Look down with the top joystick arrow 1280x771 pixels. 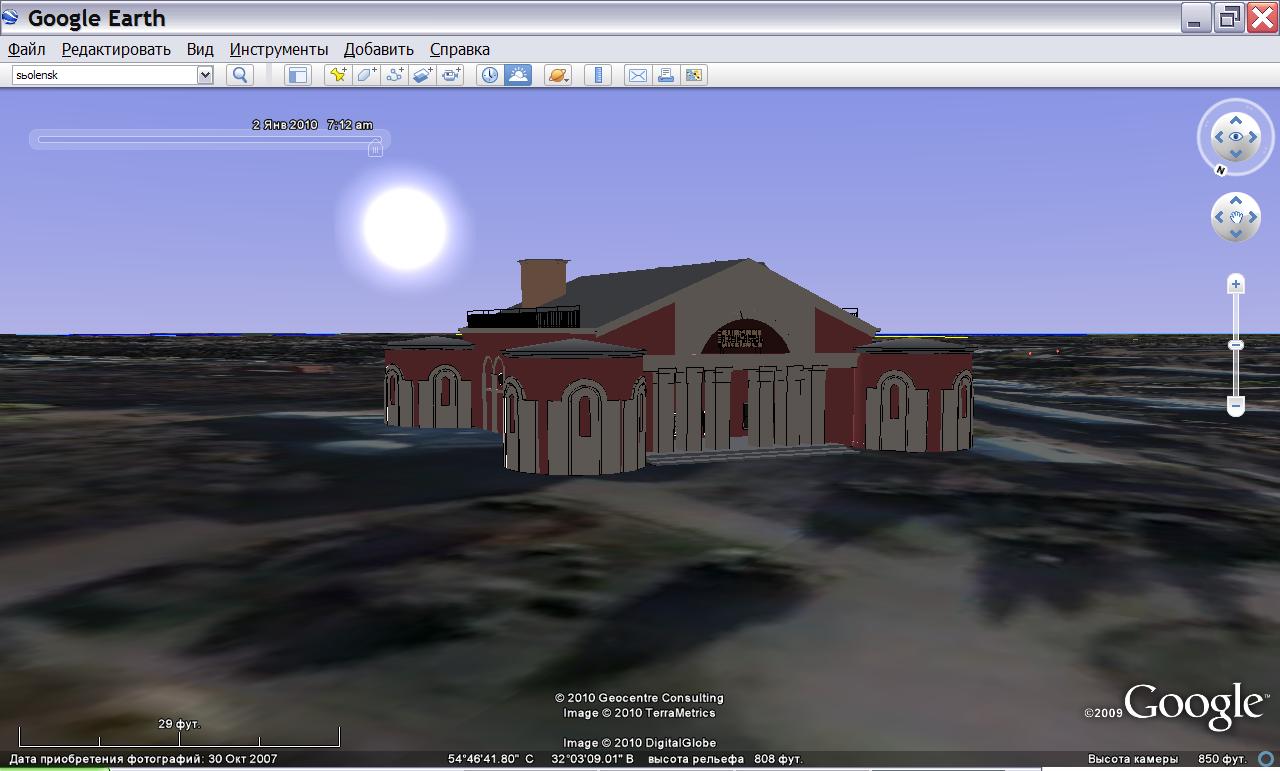1236,154
